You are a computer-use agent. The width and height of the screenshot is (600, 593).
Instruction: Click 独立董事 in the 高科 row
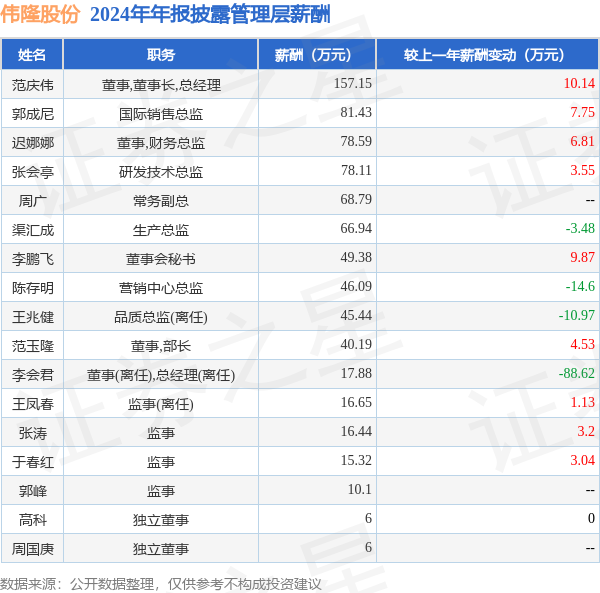(x=161, y=520)
